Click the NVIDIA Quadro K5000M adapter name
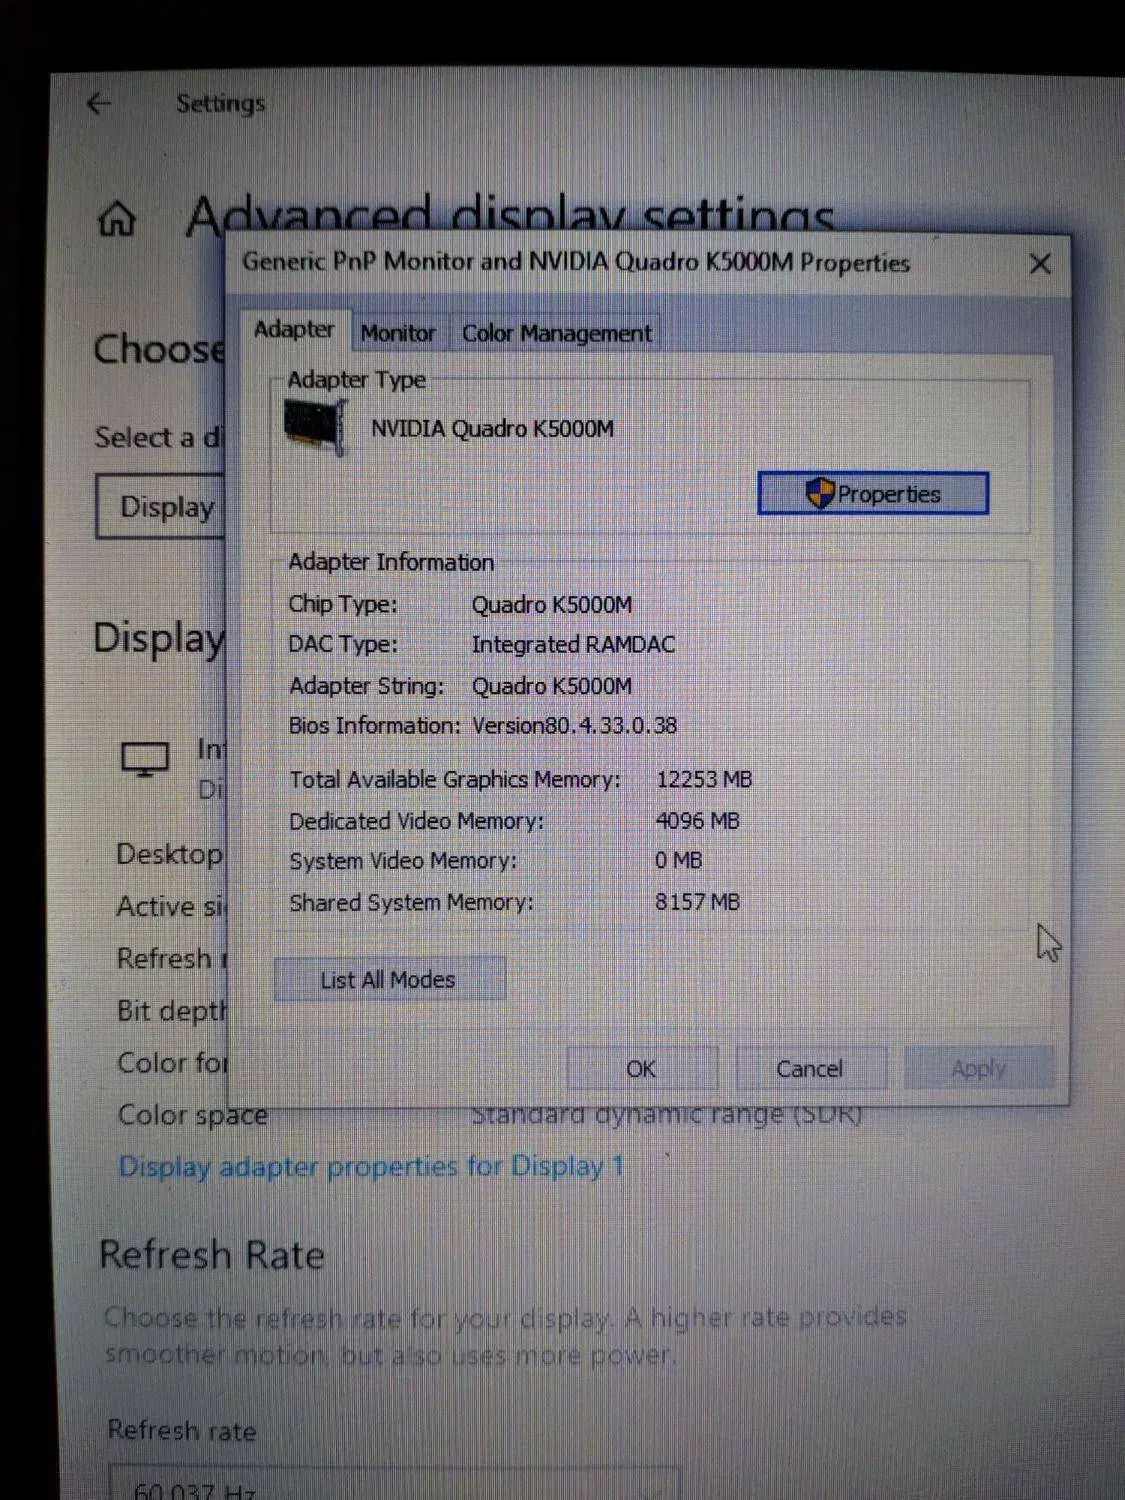 492,429
